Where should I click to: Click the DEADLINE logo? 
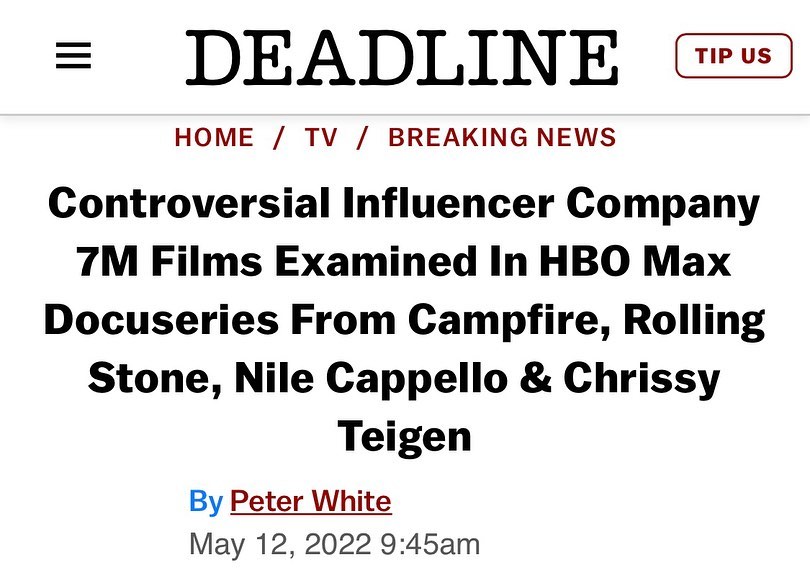point(402,56)
